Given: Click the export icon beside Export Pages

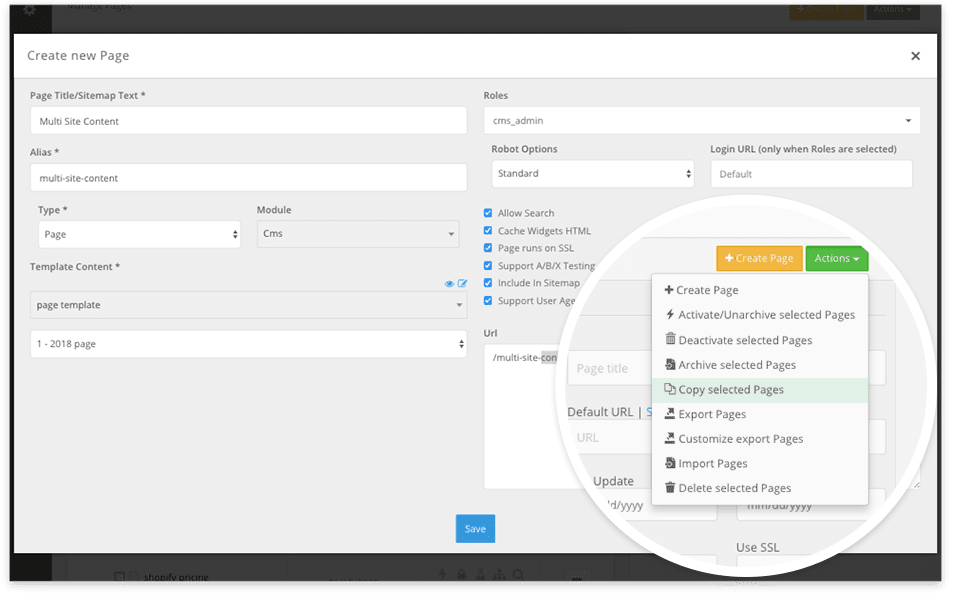Looking at the screenshot, I should 670,414.
